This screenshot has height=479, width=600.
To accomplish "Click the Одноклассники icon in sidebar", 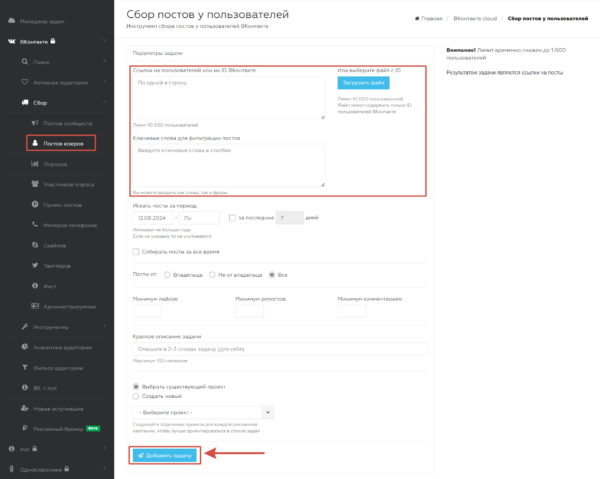I will pyautogui.click(x=11, y=469).
